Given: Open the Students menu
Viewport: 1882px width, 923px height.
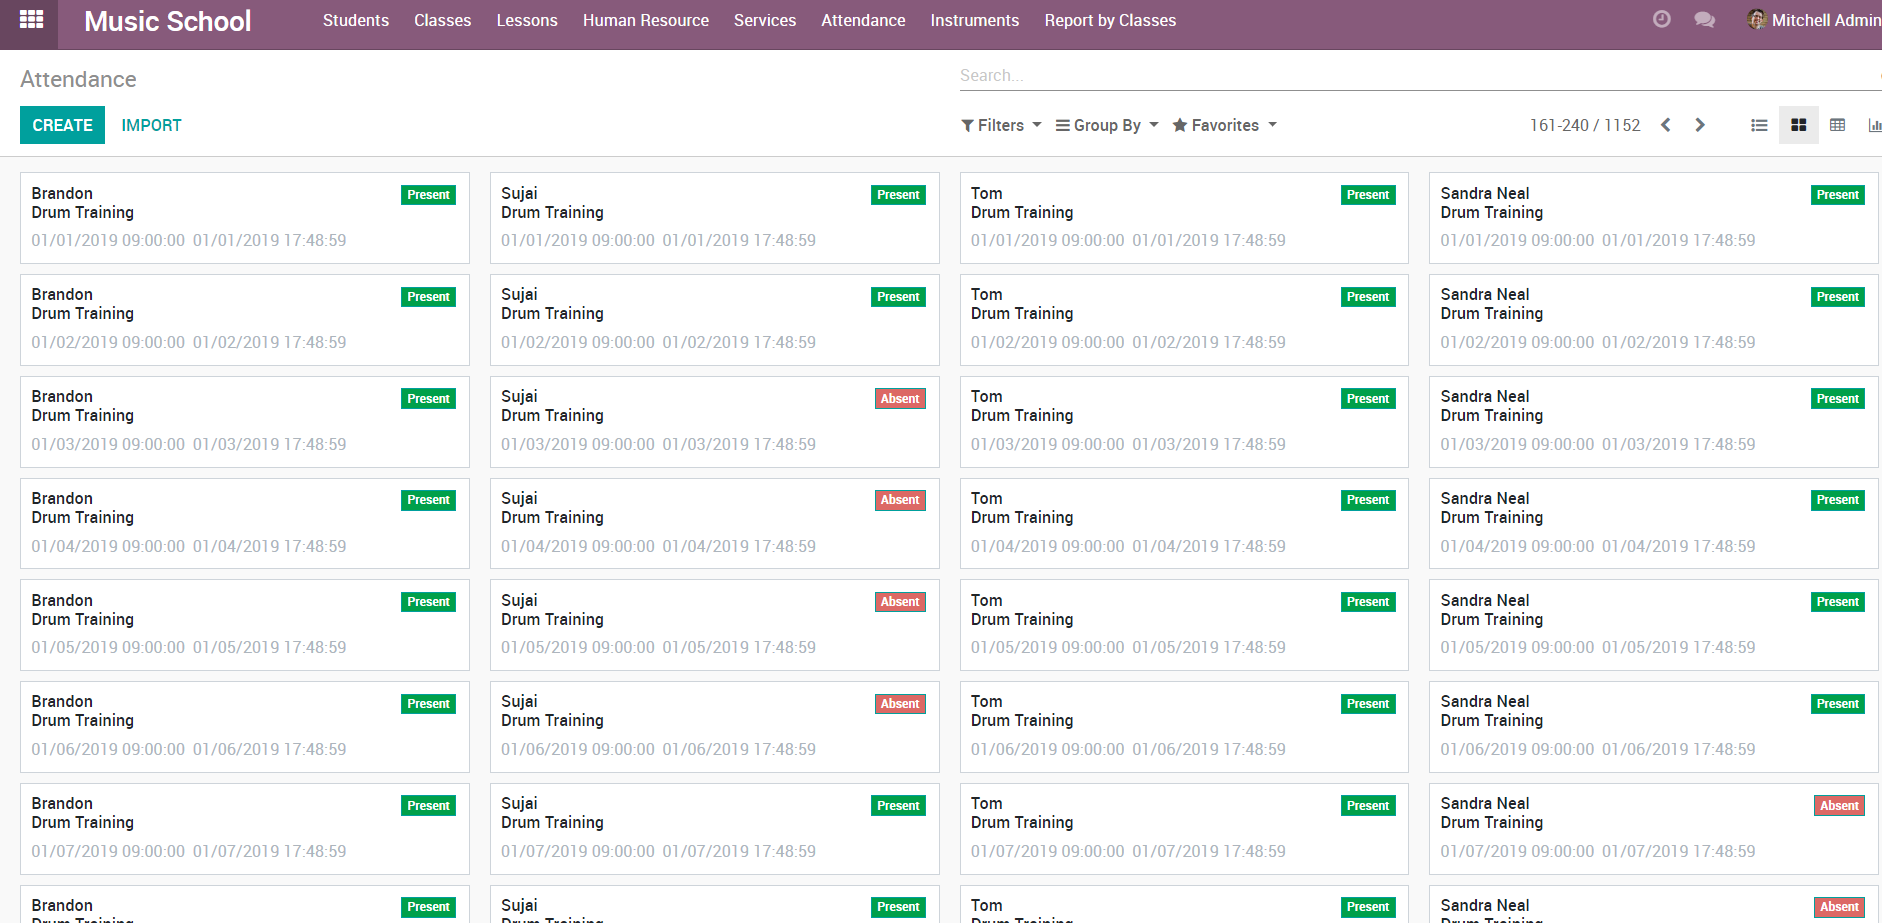Looking at the screenshot, I should pos(355,20).
